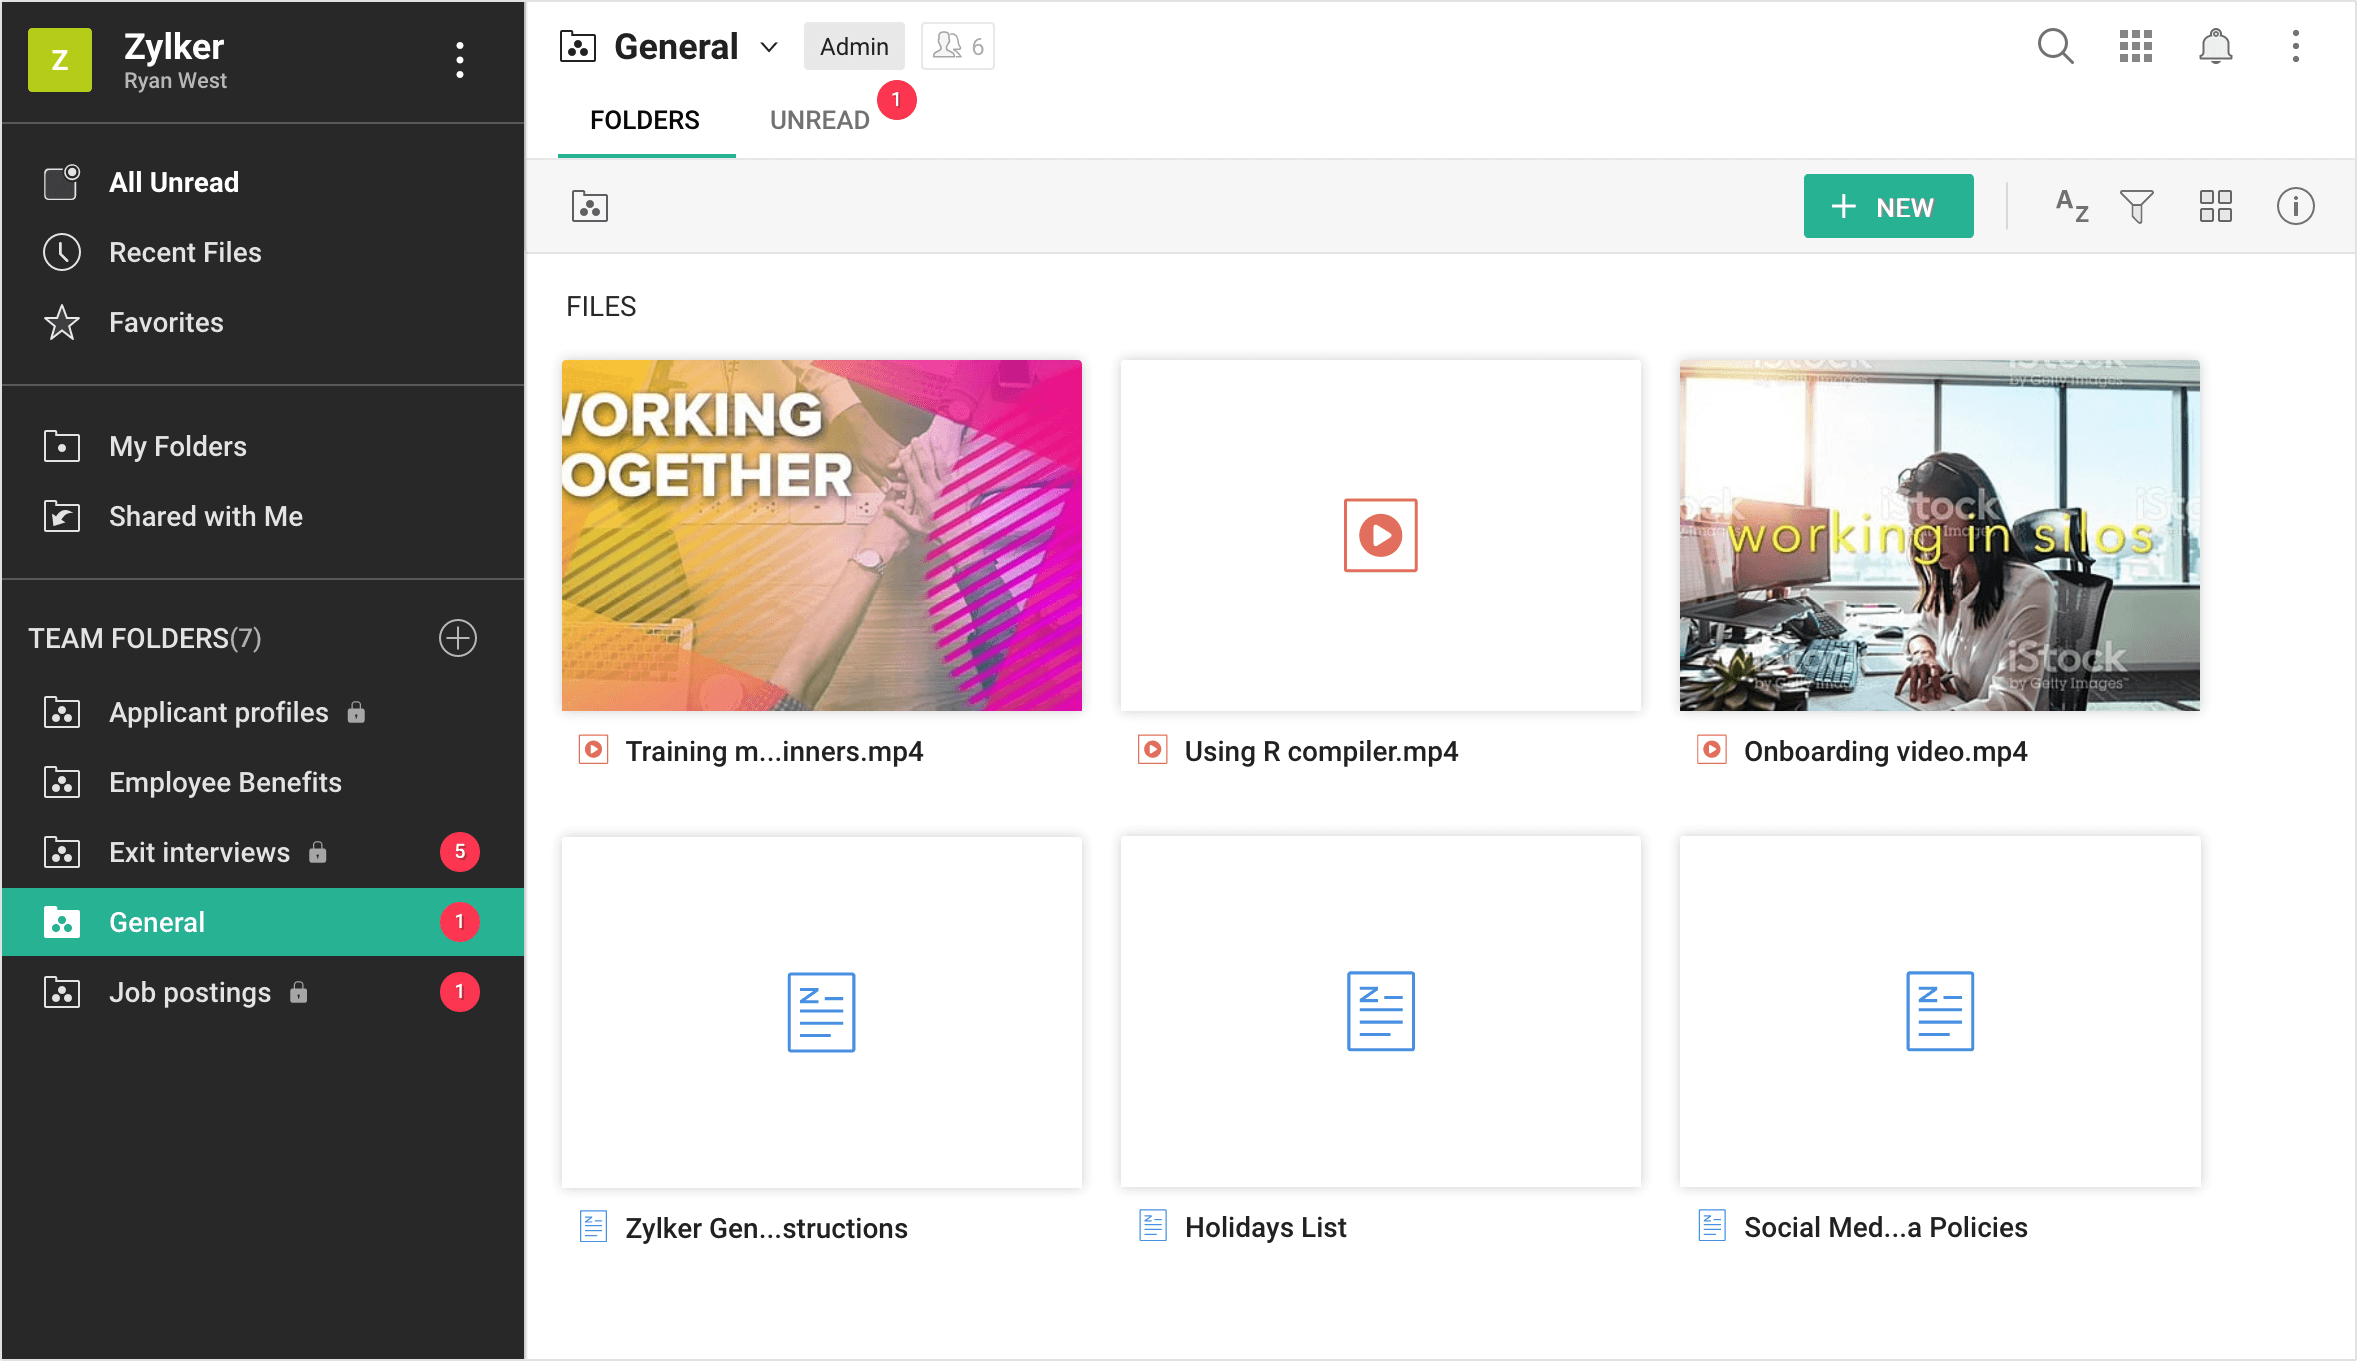Show folder info panel icon
This screenshot has height=1361, width=2357.
click(x=2295, y=206)
